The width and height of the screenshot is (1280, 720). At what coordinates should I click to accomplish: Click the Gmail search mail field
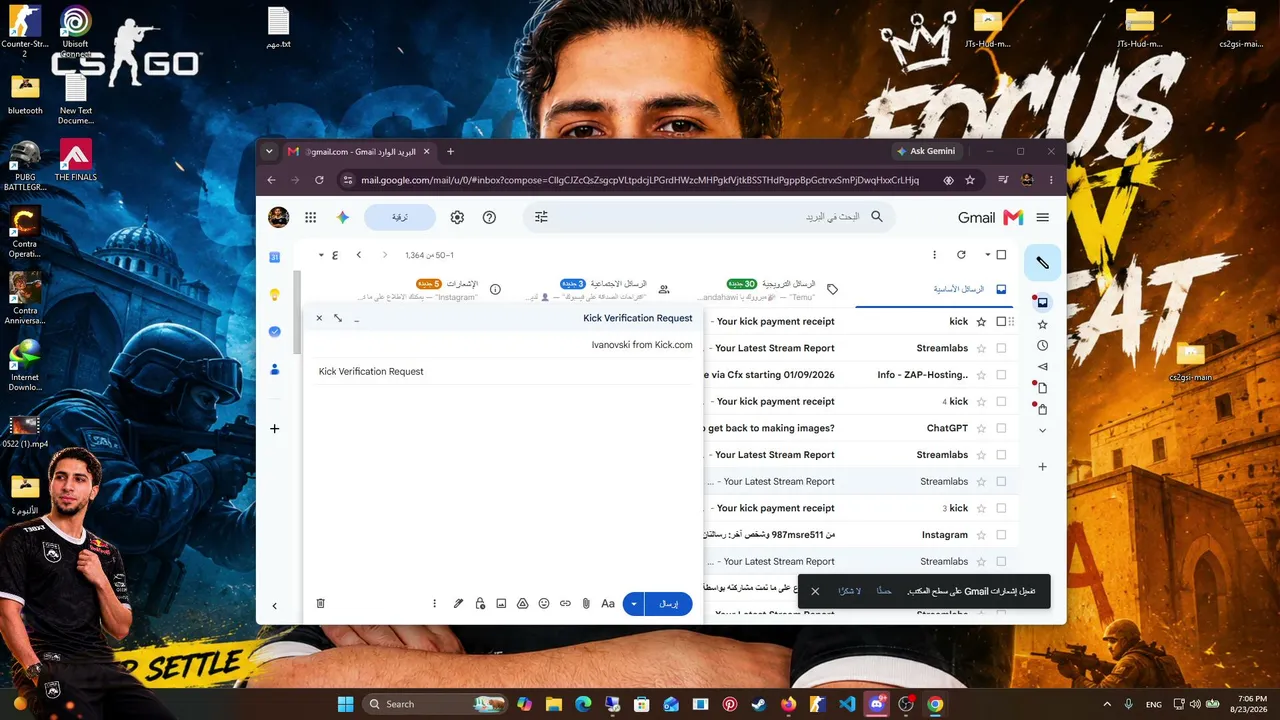[710, 217]
